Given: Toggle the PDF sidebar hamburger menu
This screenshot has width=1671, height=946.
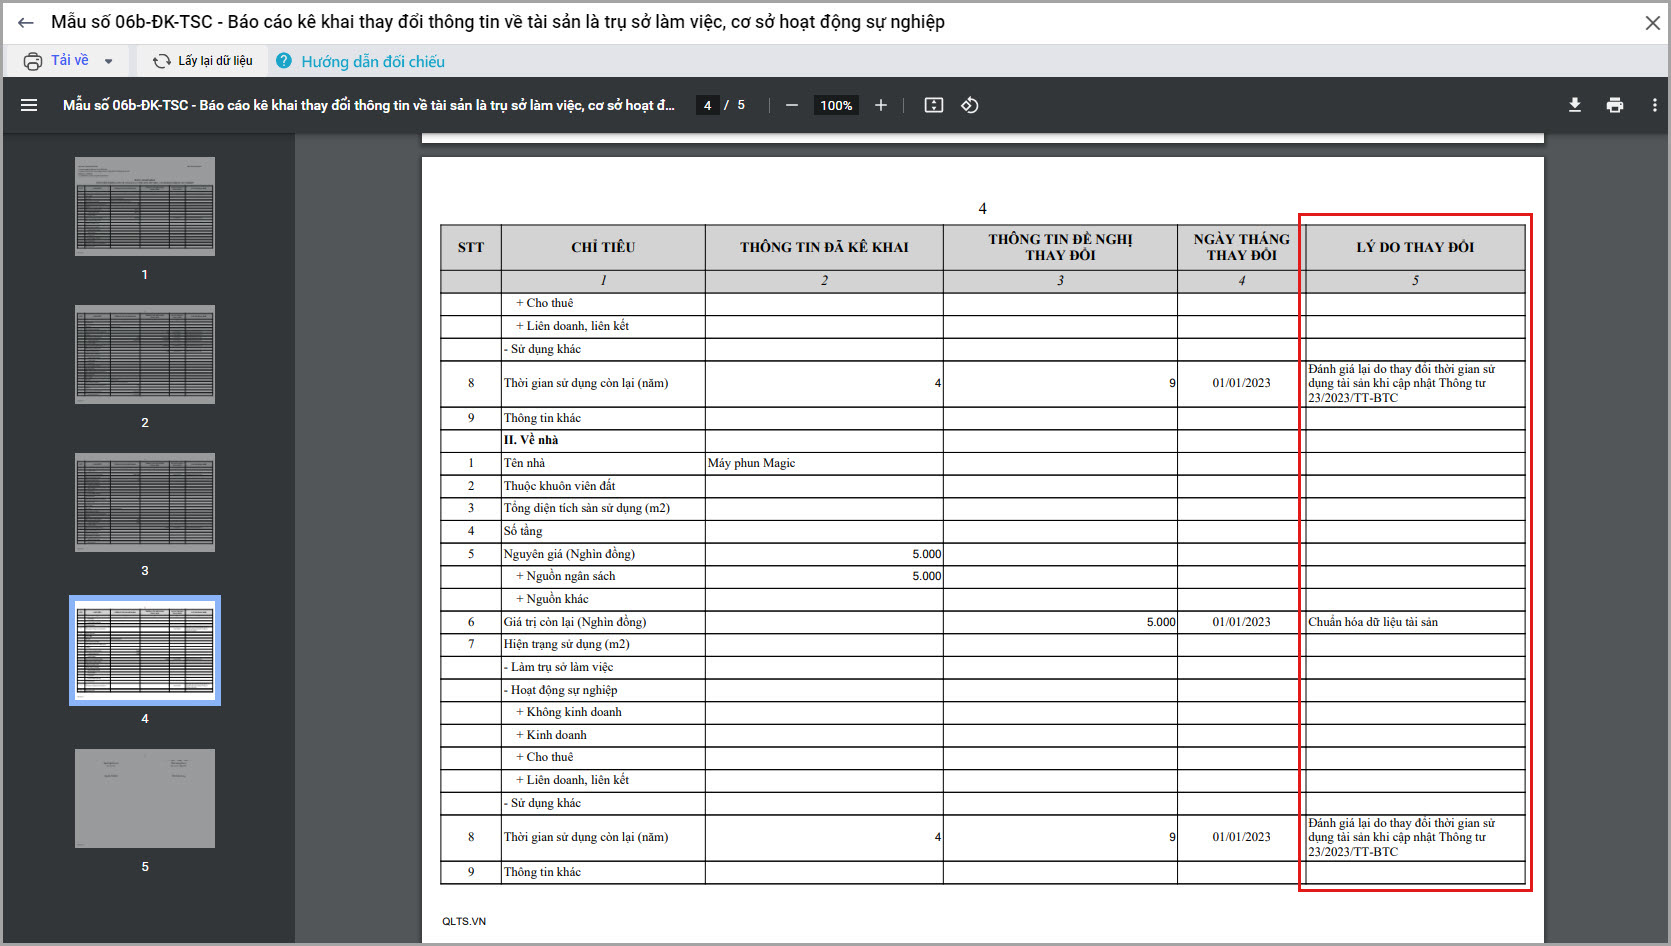Looking at the screenshot, I should pos(29,105).
